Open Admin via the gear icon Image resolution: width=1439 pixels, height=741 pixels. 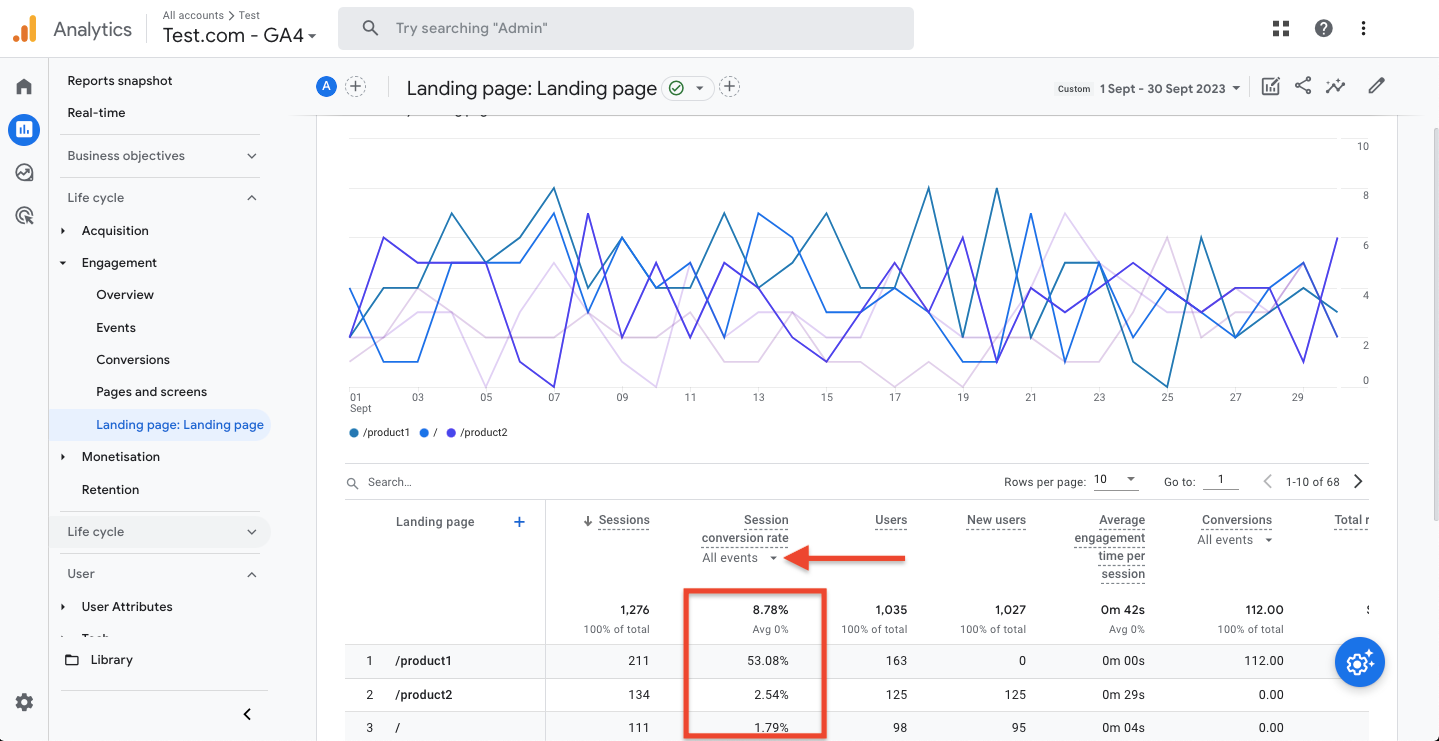click(24, 702)
